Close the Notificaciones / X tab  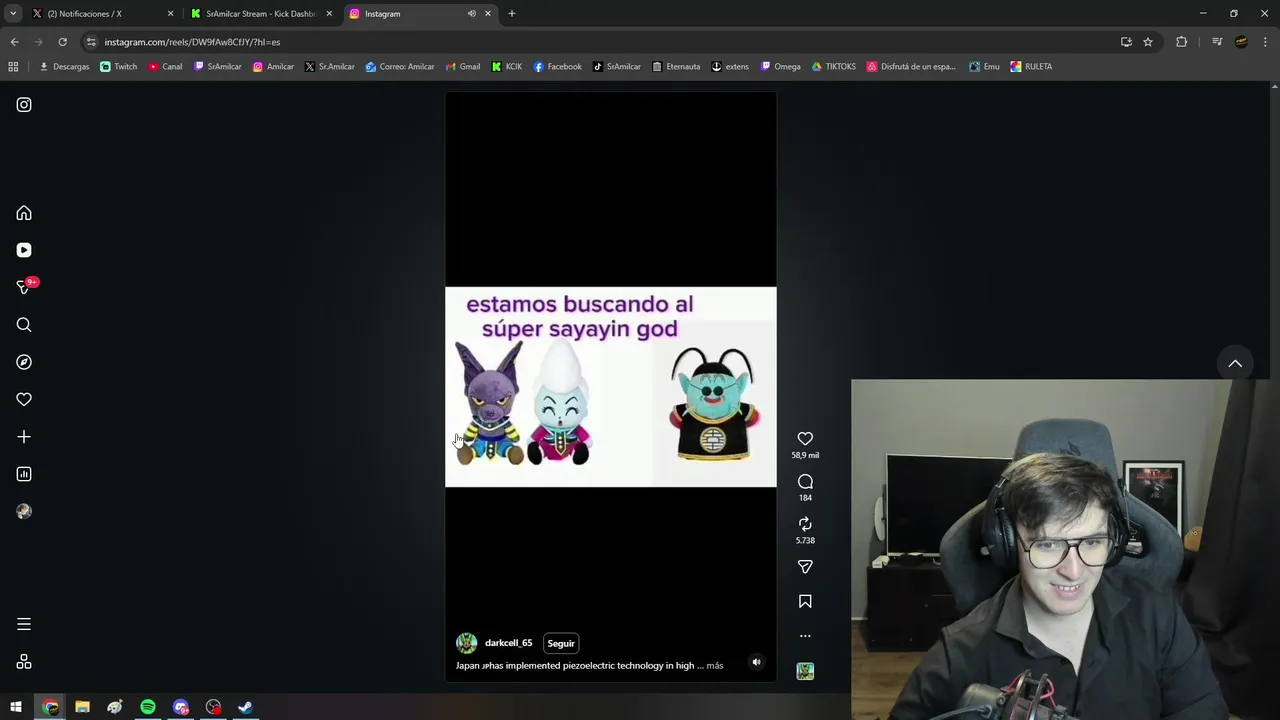(x=170, y=14)
